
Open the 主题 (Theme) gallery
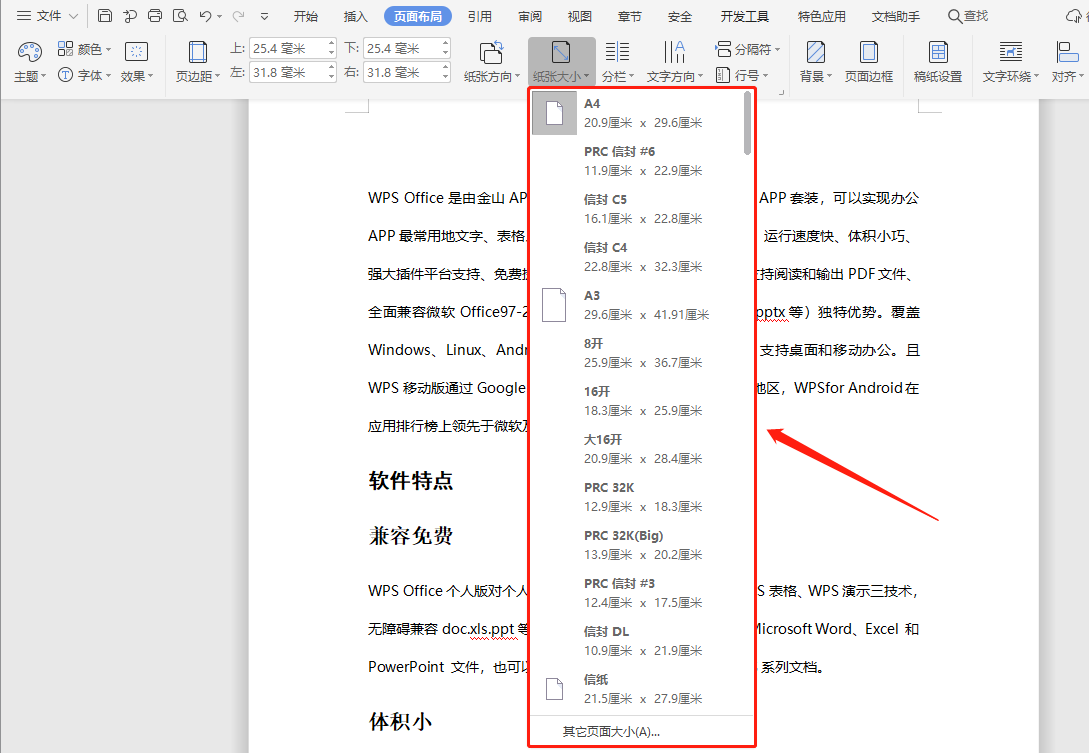(29, 61)
